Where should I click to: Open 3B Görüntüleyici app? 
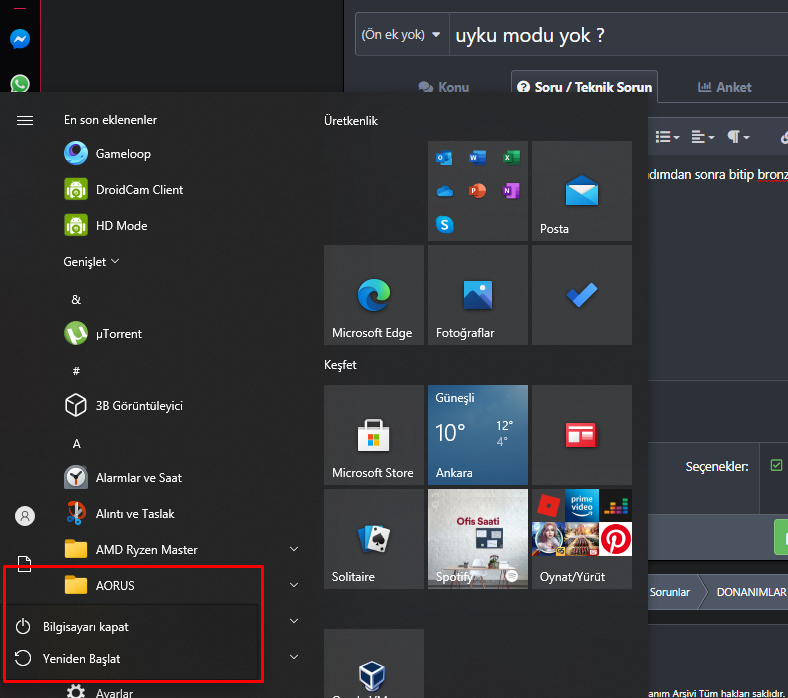123,406
